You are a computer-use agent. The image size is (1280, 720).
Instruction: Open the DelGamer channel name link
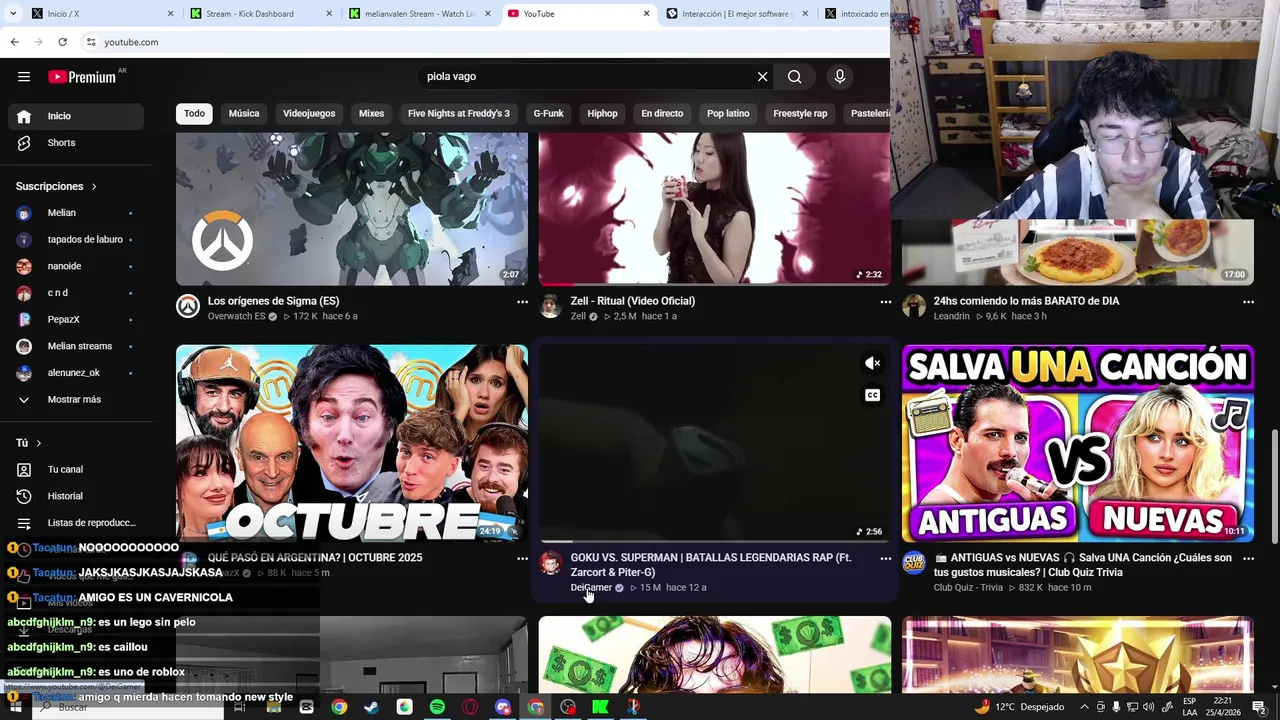point(591,588)
